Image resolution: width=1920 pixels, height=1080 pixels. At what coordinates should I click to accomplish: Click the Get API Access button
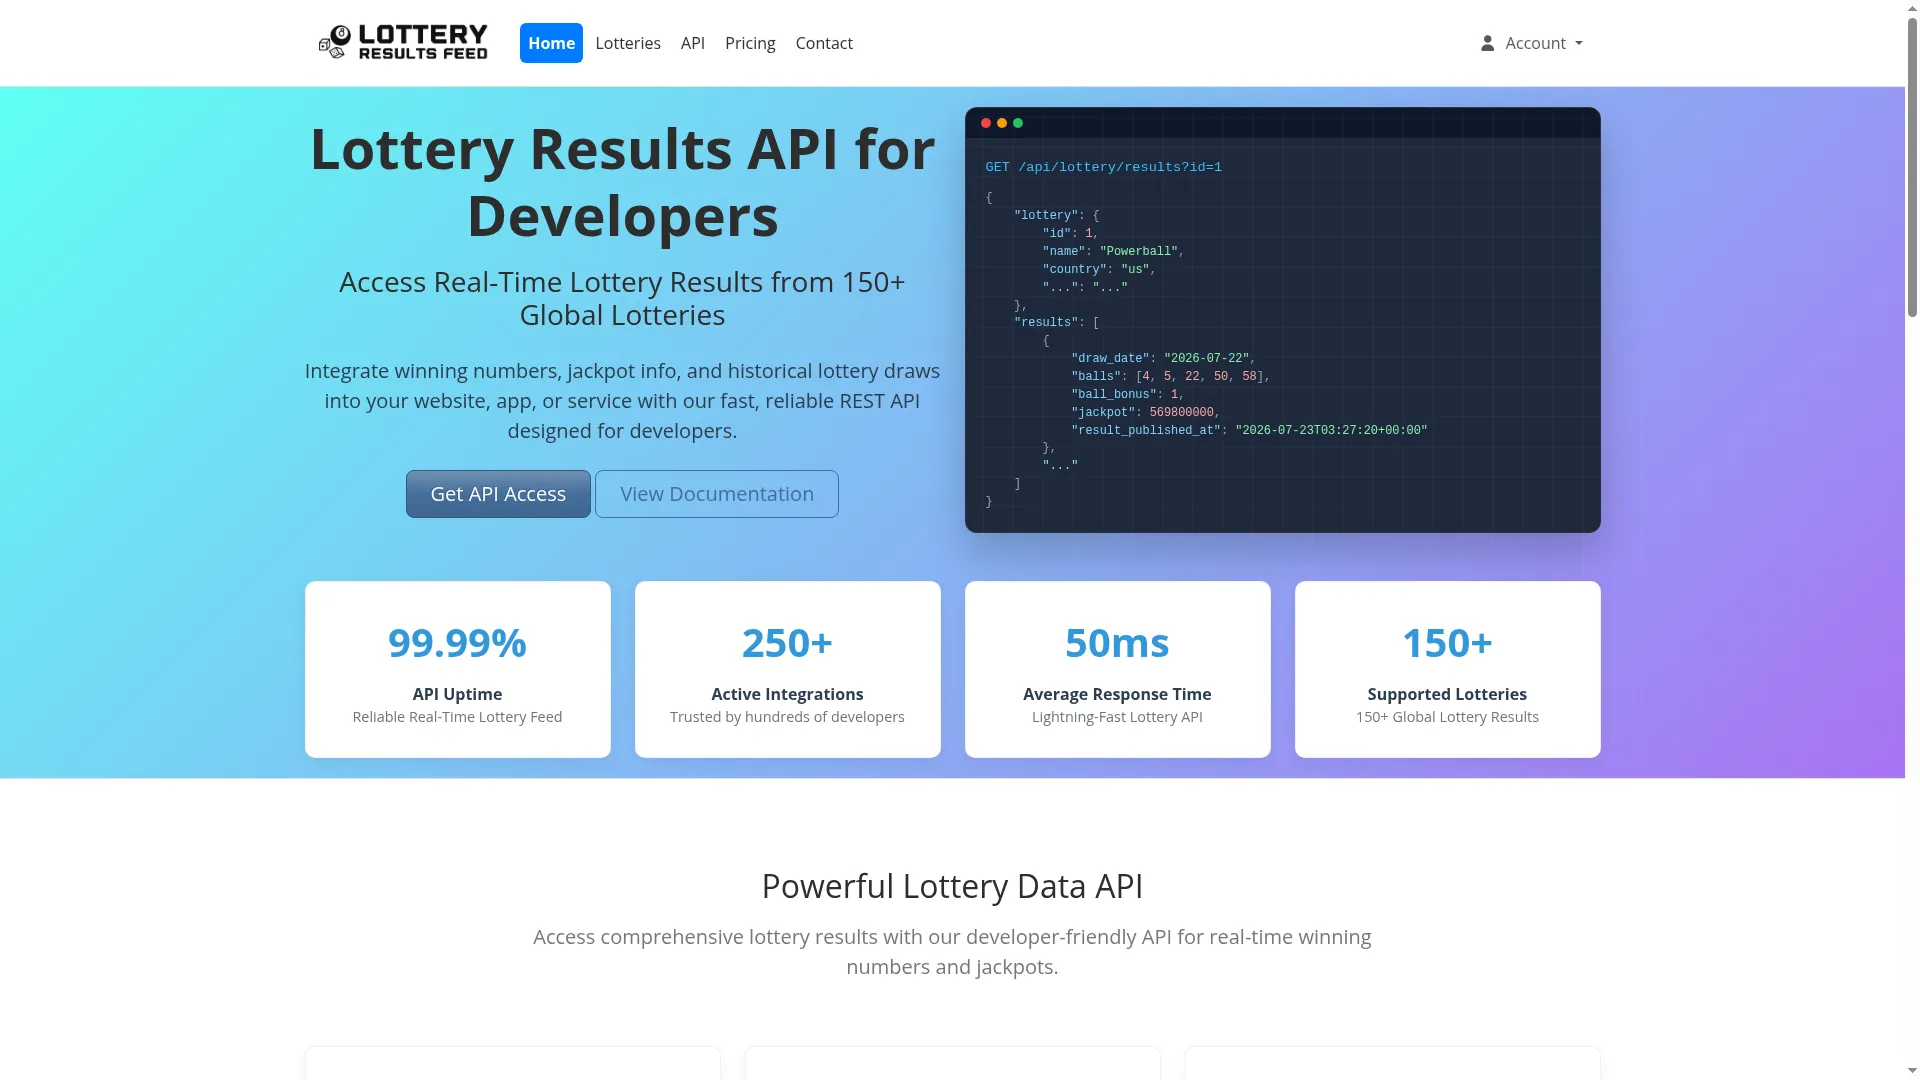[x=498, y=494]
